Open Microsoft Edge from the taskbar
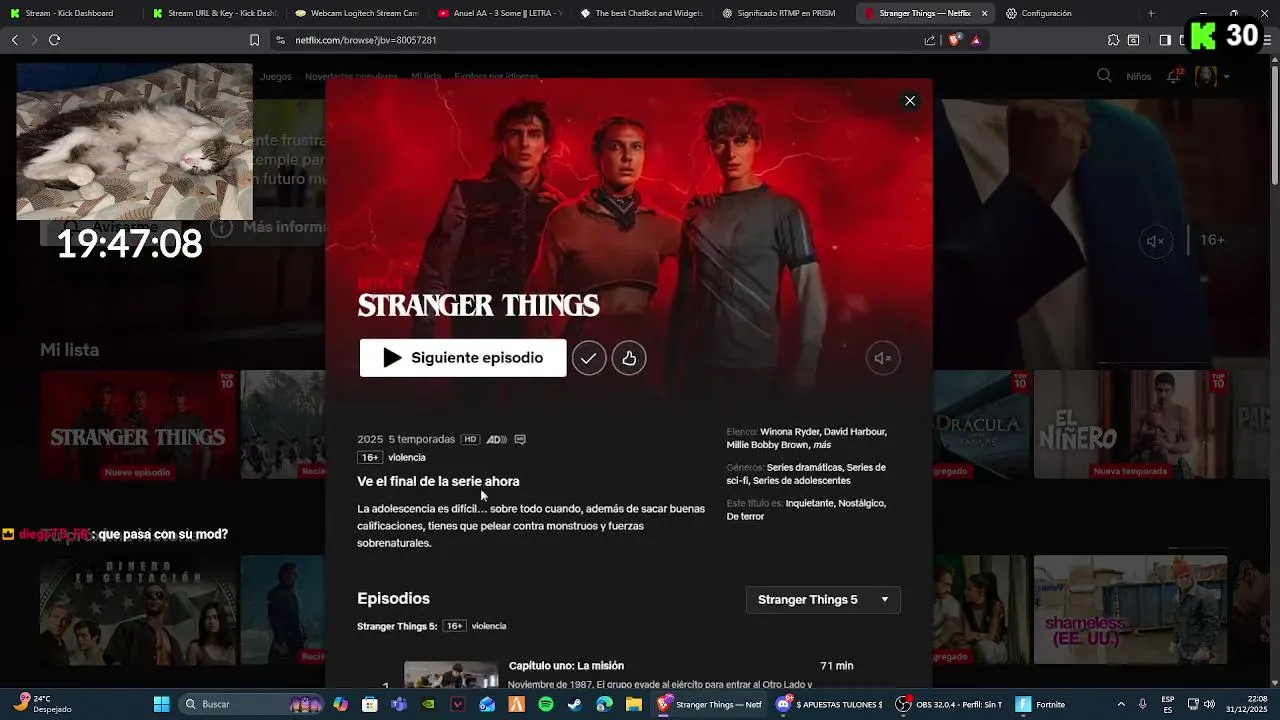Screen dimensions: 1280x720 coord(604,704)
